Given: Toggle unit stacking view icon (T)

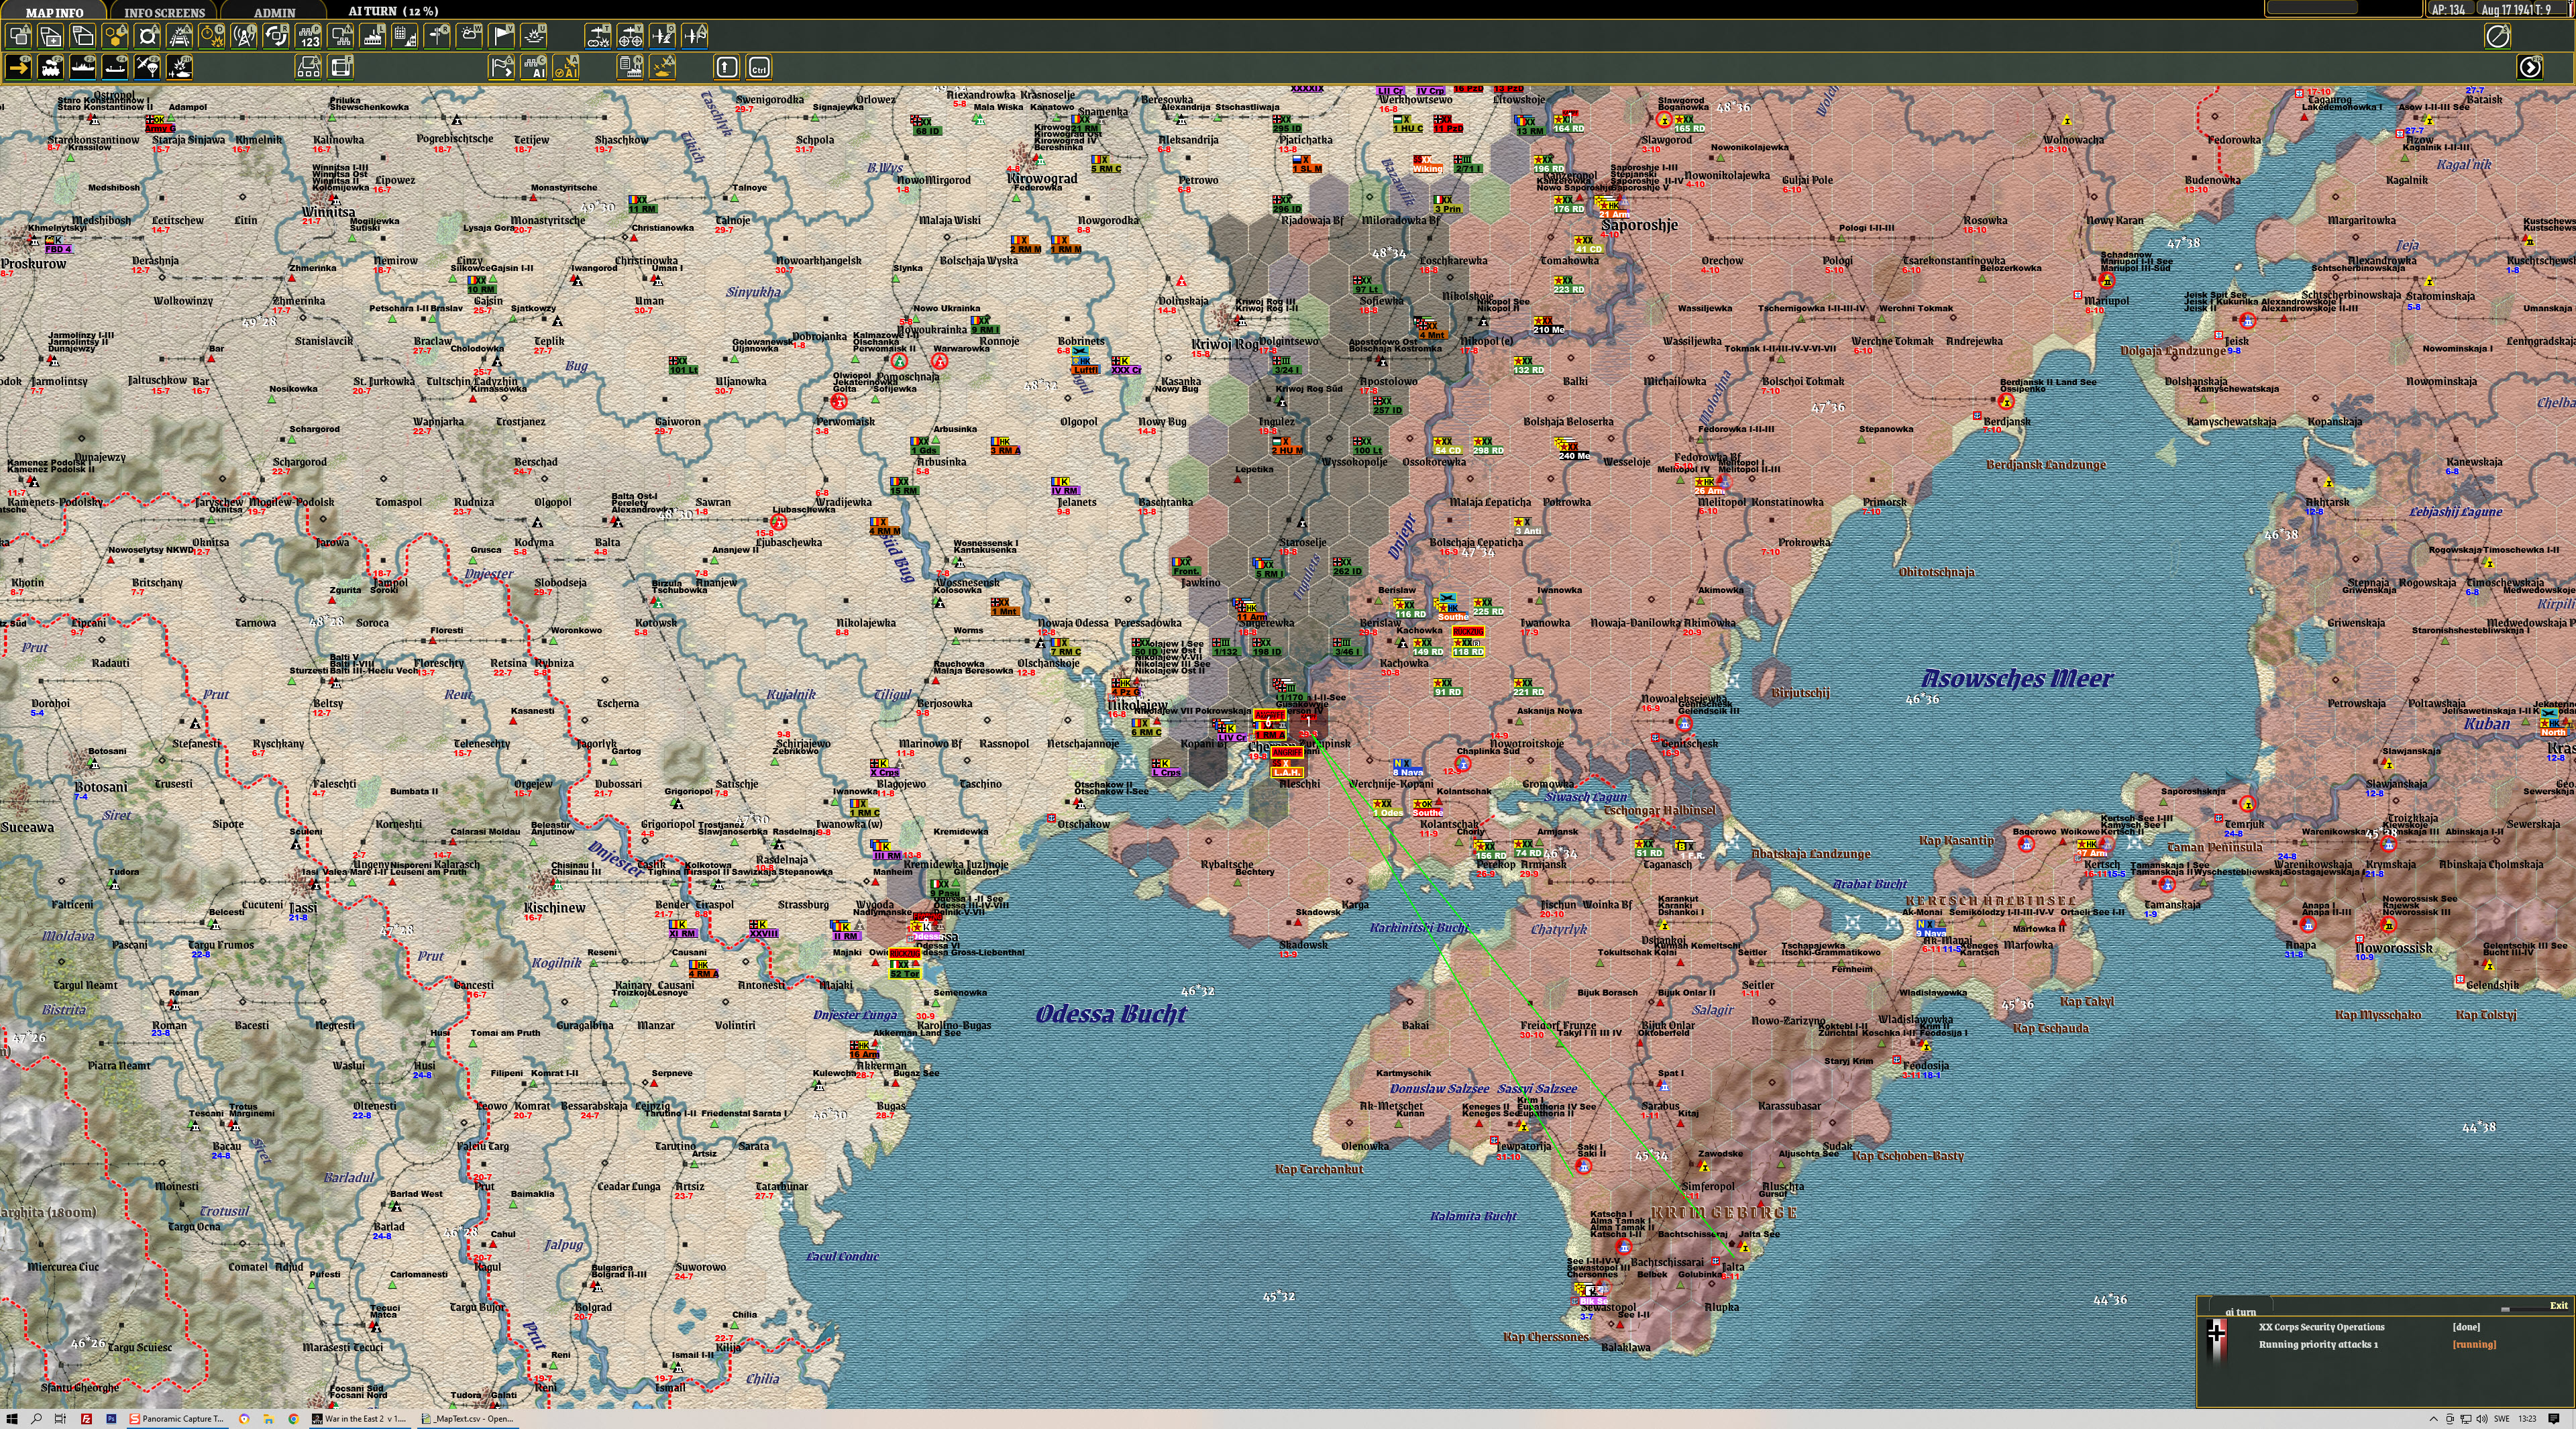Looking at the screenshot, I should [19, 36].
